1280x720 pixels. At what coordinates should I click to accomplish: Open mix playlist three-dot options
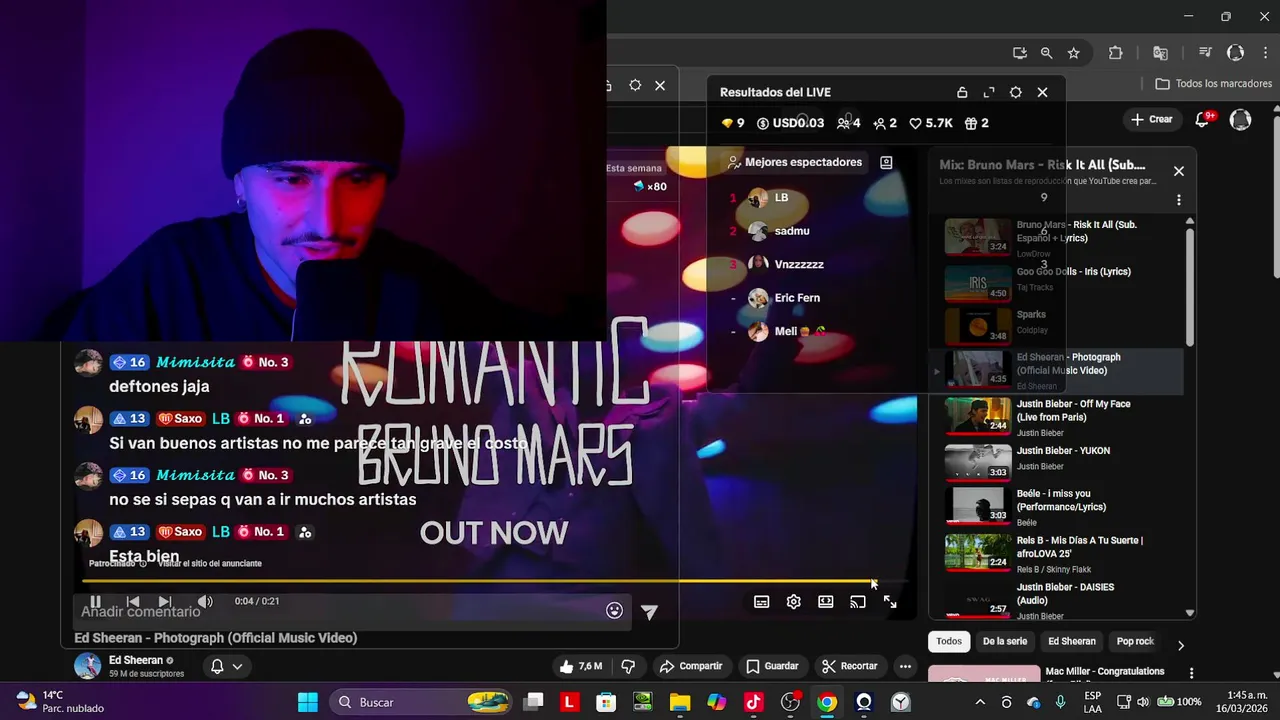(1178, 200)
